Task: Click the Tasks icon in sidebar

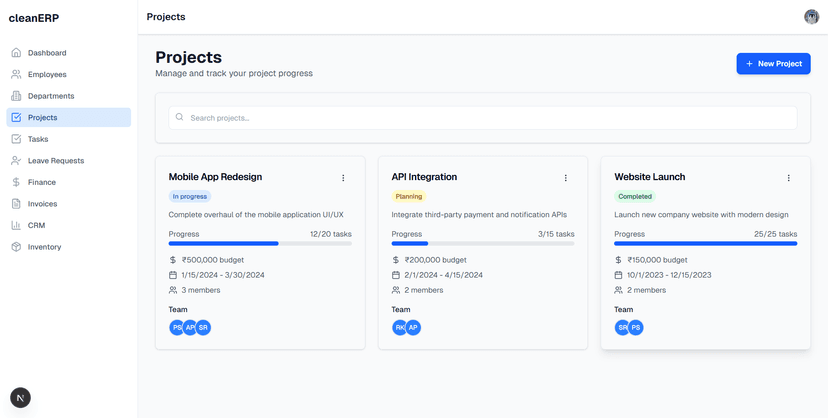Action: (16, 139)
